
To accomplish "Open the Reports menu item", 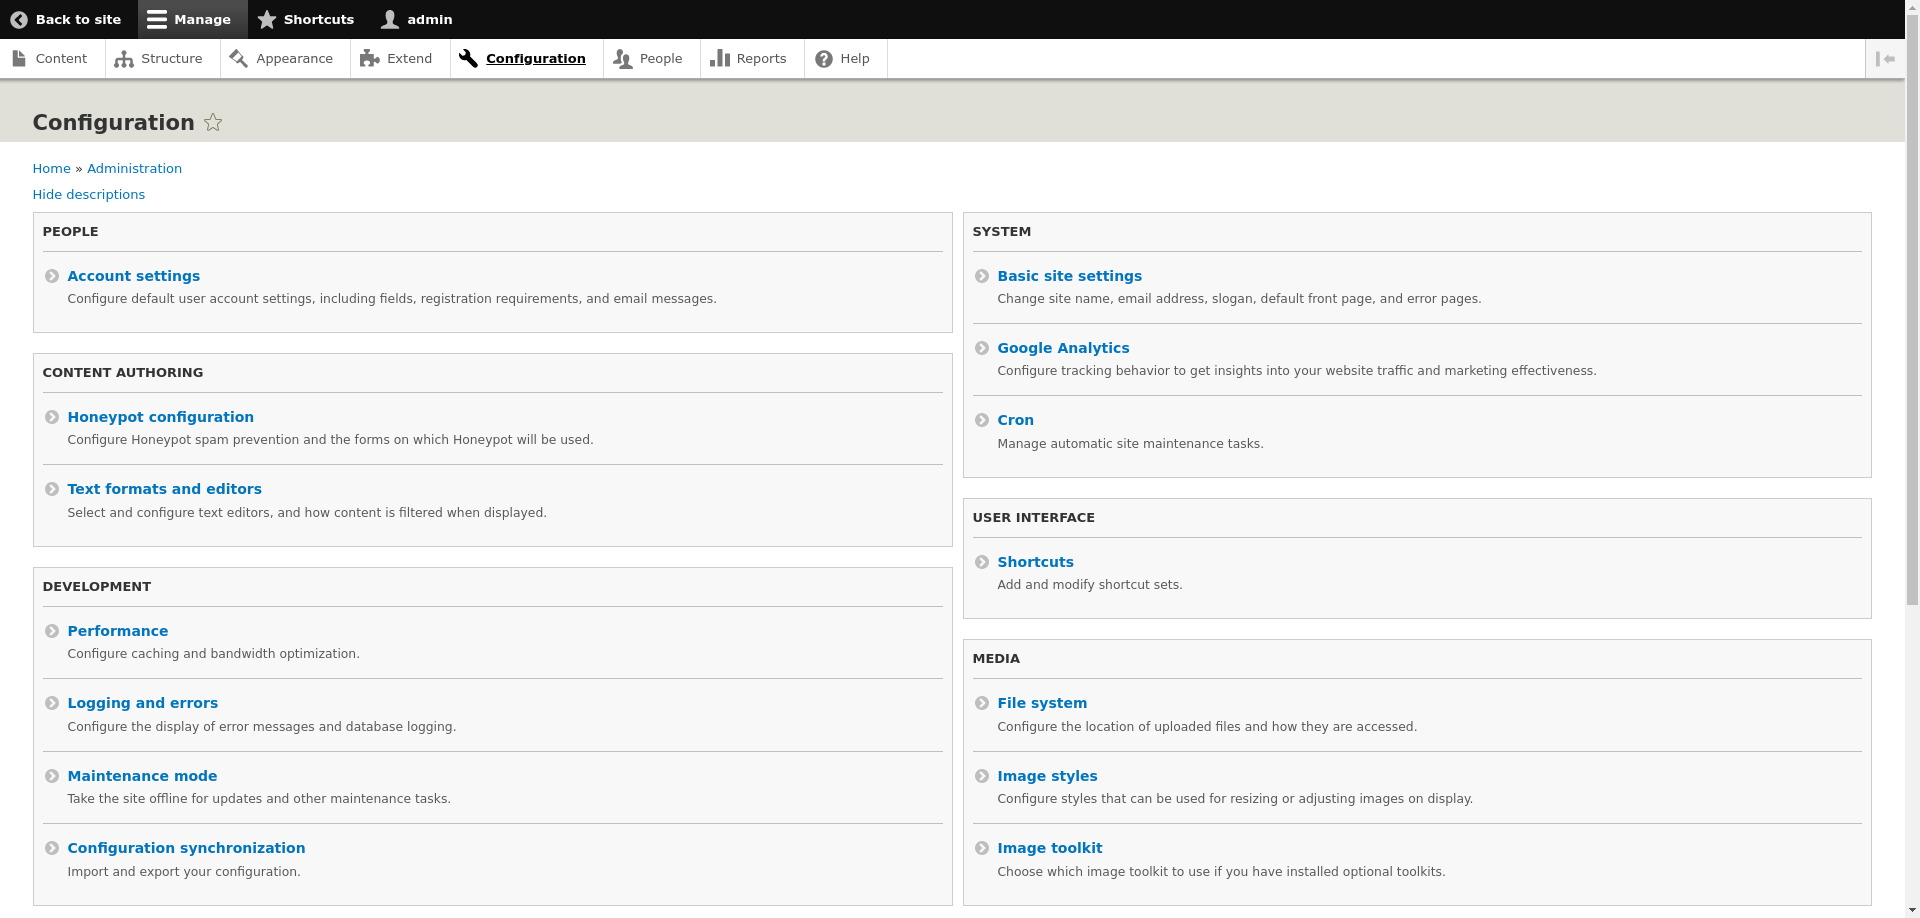I will click(749, 59).
